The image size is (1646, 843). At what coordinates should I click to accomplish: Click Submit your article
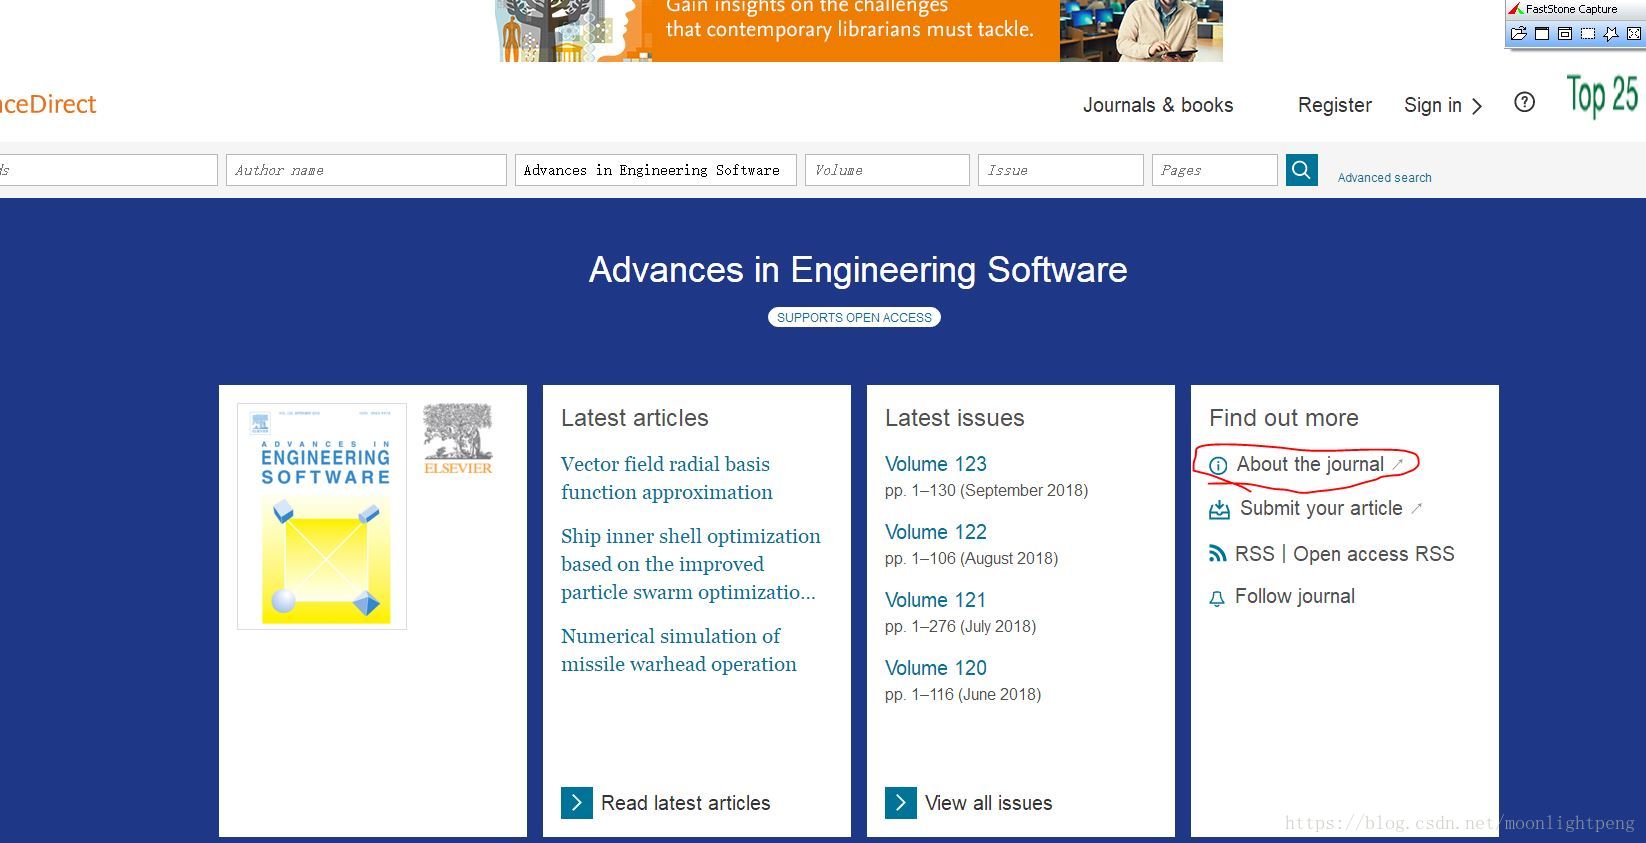pyautogui.click(x=1321, y=508)
